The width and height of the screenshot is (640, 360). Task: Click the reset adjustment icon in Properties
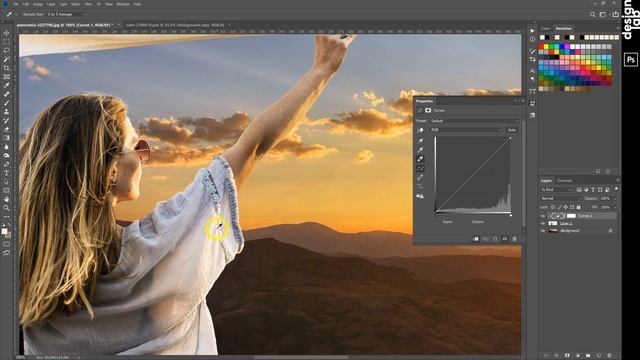[495, 239]
